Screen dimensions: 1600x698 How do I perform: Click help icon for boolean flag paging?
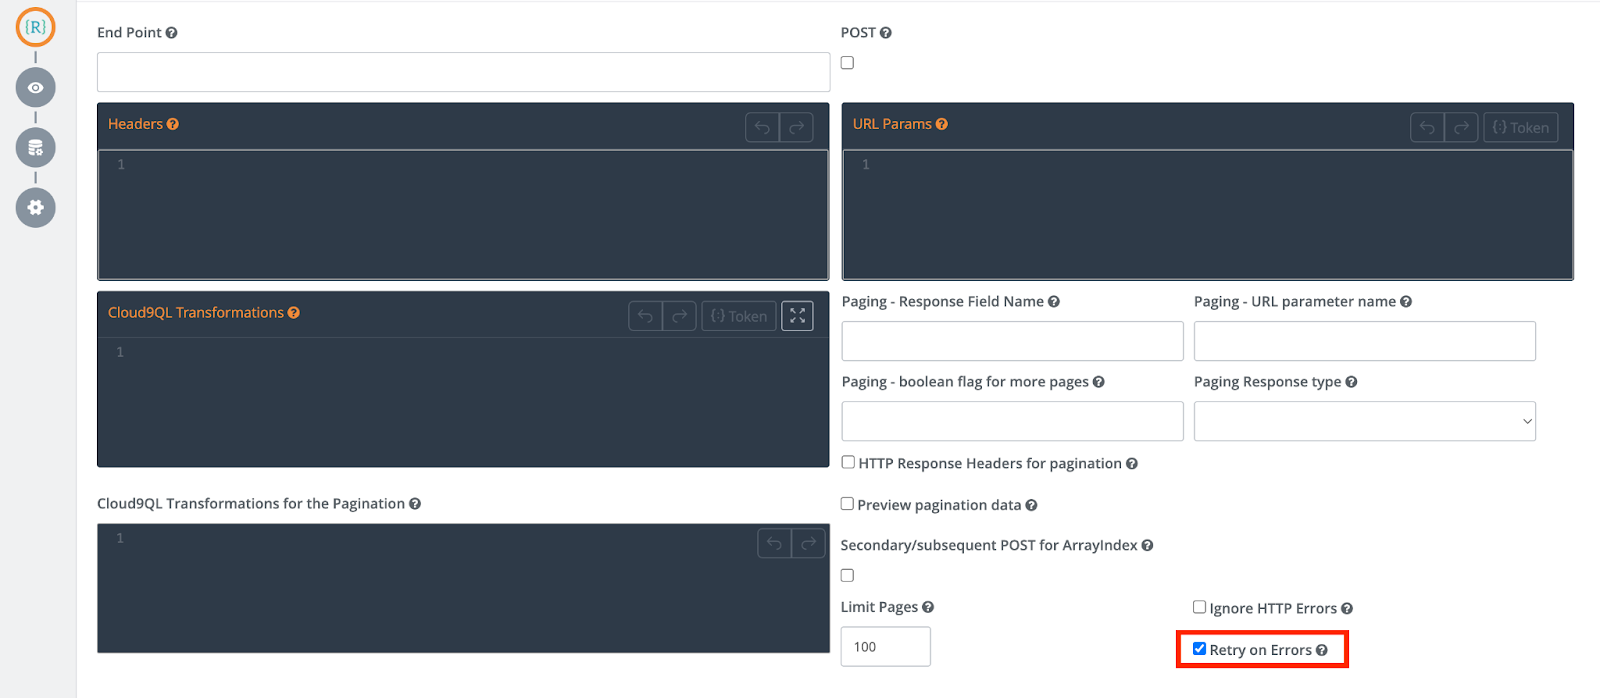(1099, 382)
